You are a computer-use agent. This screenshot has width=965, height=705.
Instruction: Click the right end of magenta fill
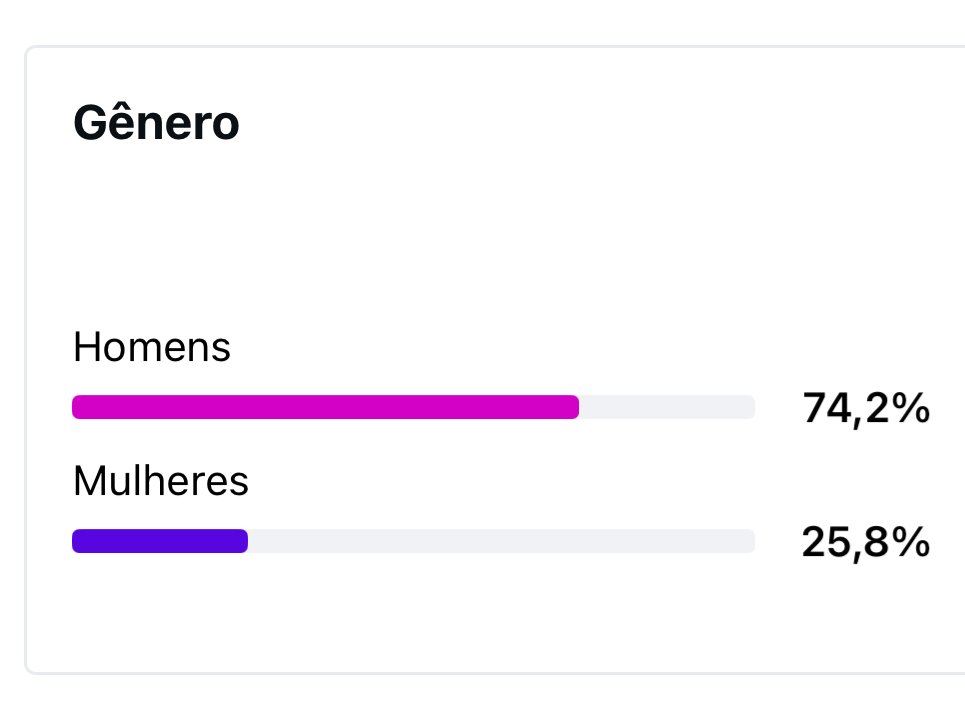(x=574, y=407)
